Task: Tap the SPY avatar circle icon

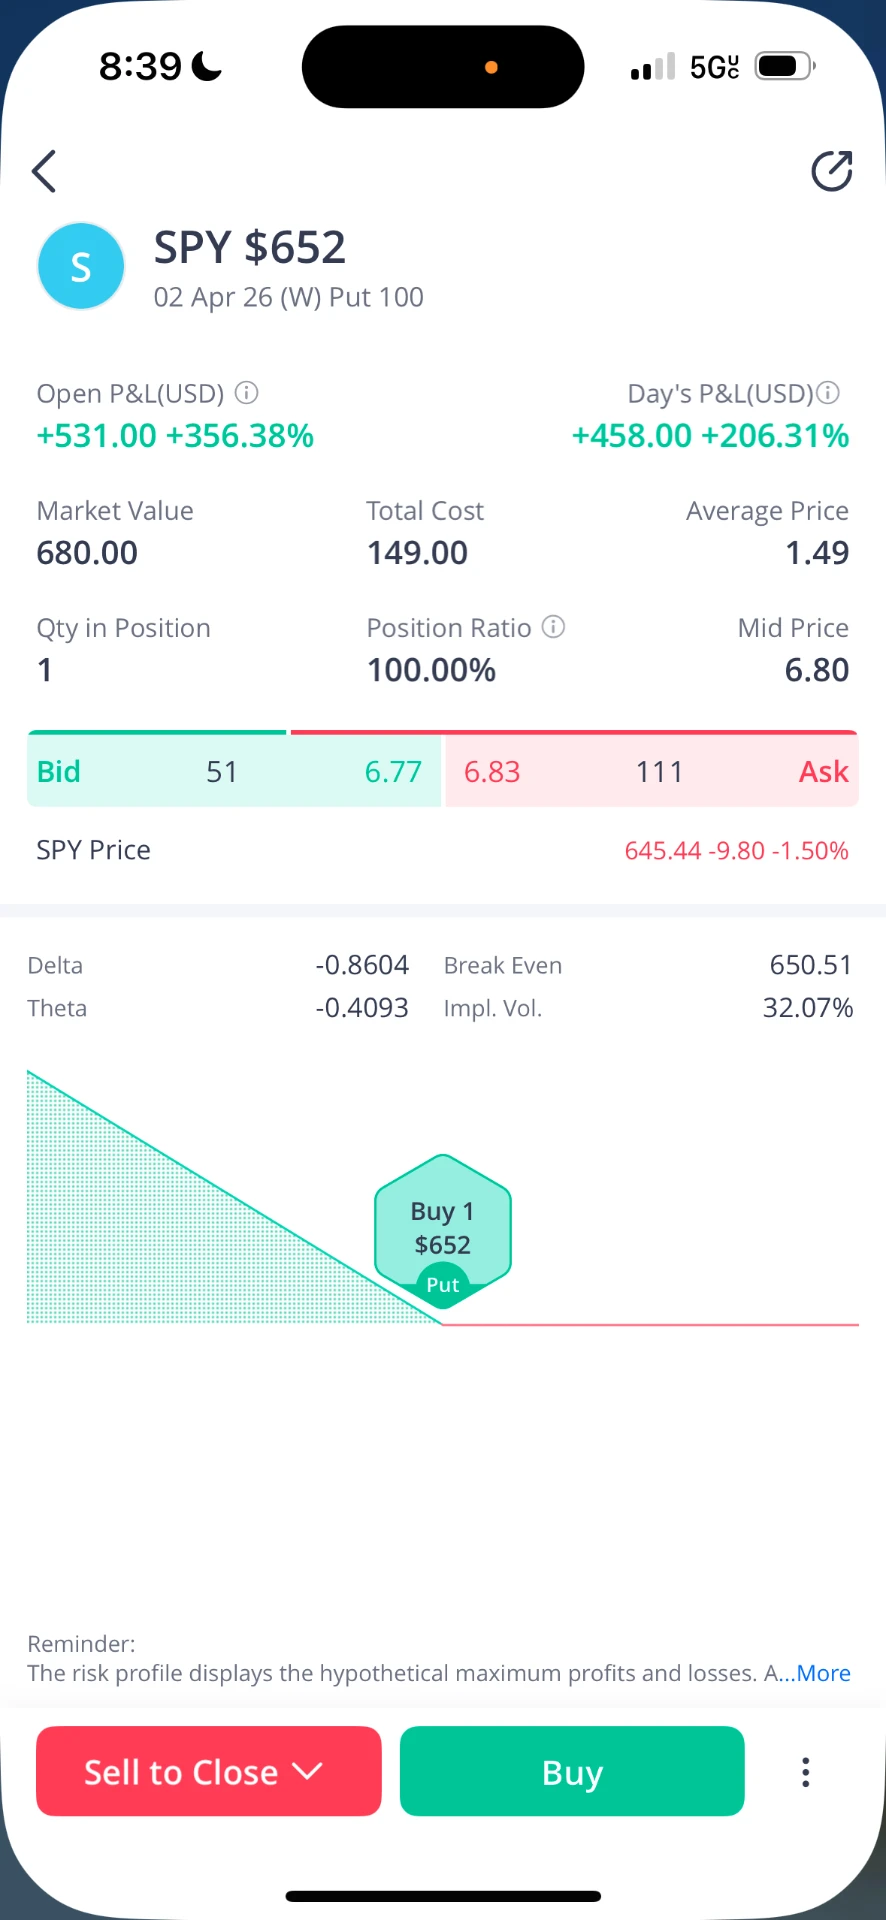Action: (81, 266)
